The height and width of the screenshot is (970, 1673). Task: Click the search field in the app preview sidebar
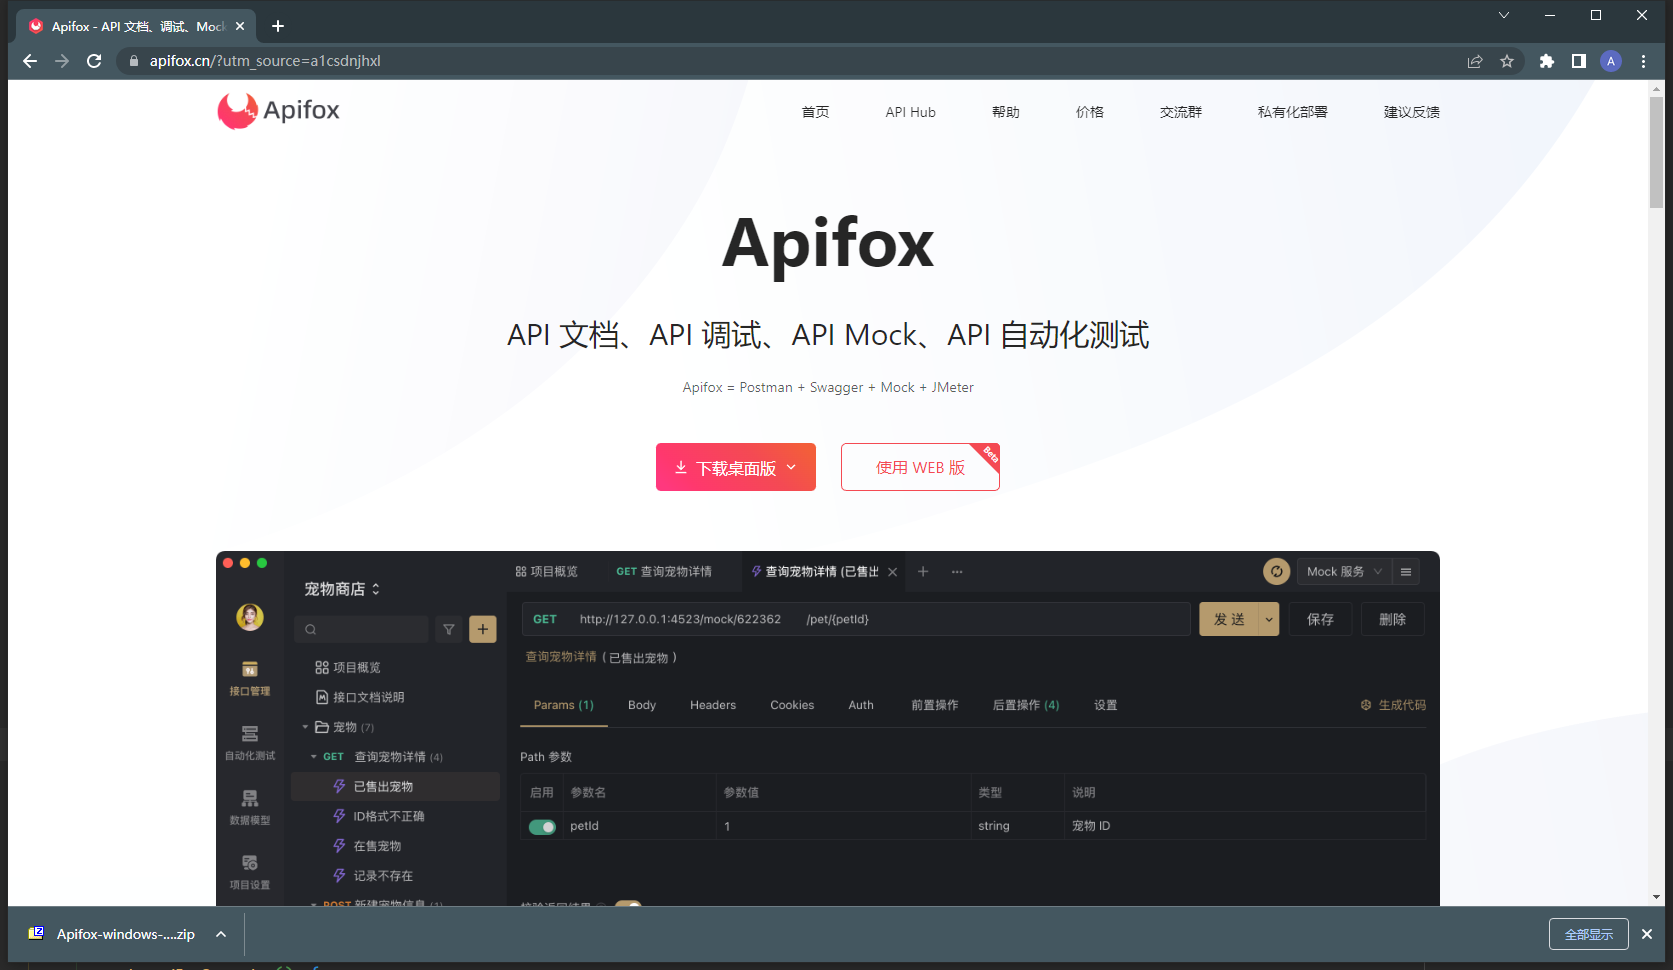click(362, 629)
